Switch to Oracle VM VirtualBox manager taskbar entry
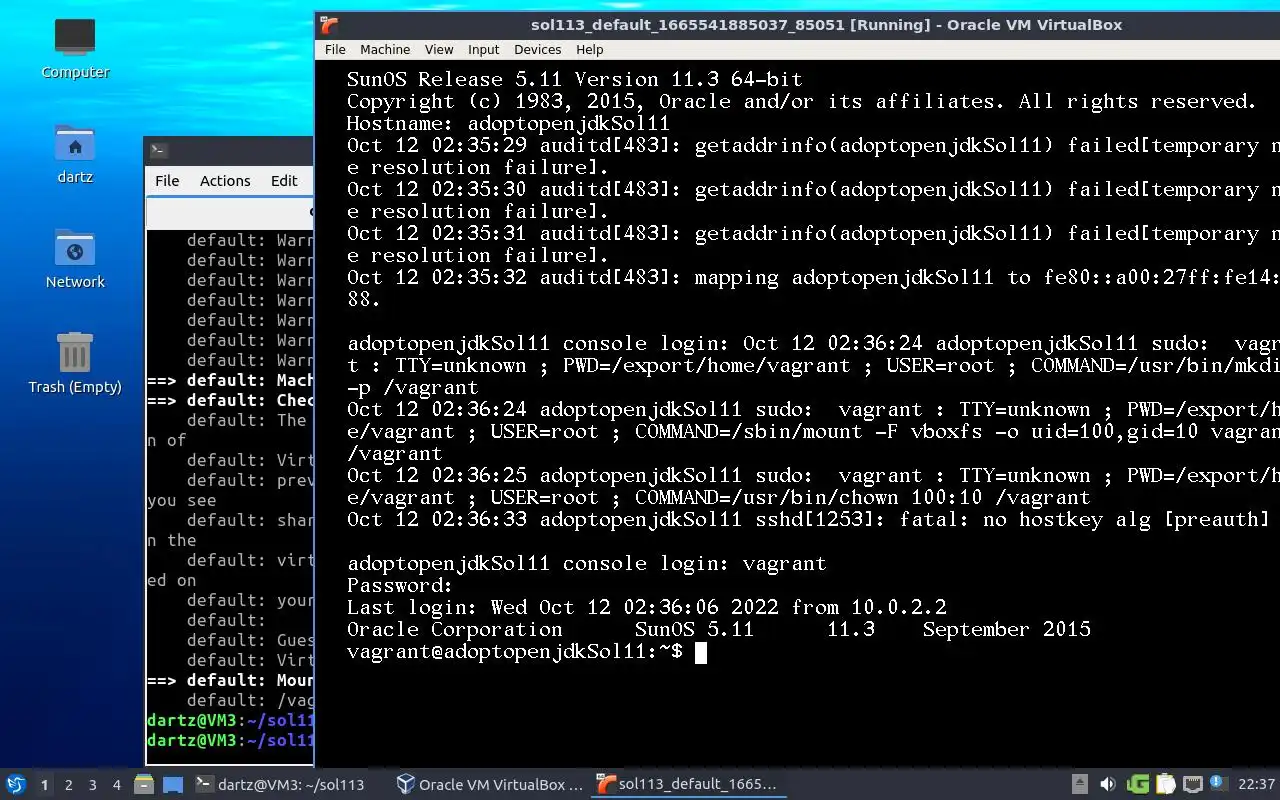The height and width of the screenshot is (800, 1280). [x=489, y=785]
